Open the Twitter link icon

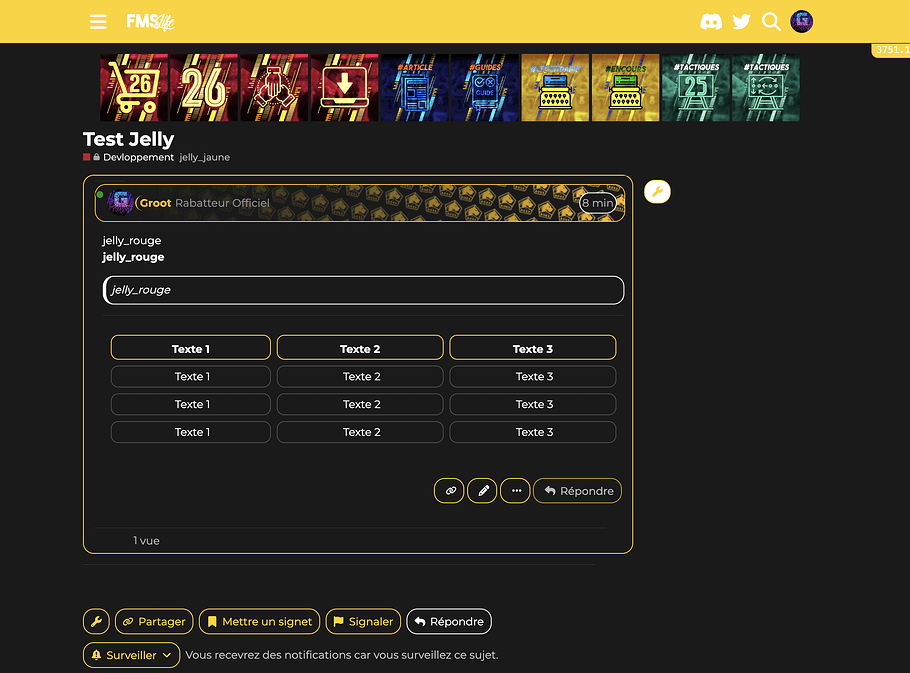(741, 22)
